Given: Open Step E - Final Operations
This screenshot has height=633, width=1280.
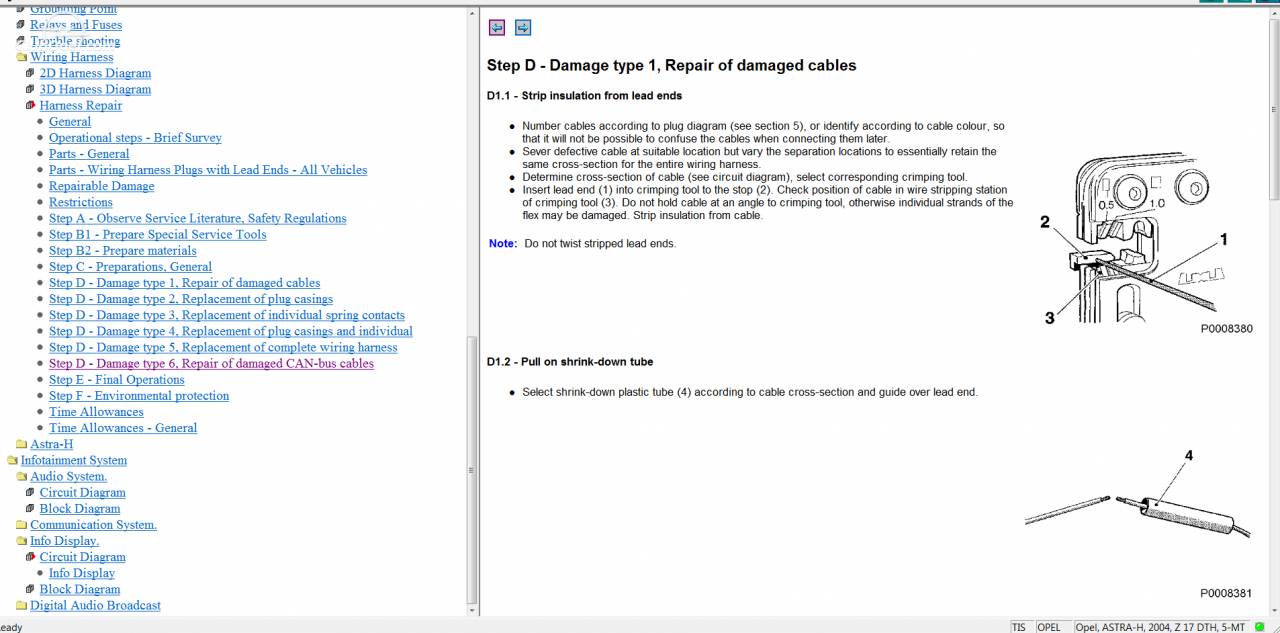Looking at the screenshot, I should tap(117, 379).
